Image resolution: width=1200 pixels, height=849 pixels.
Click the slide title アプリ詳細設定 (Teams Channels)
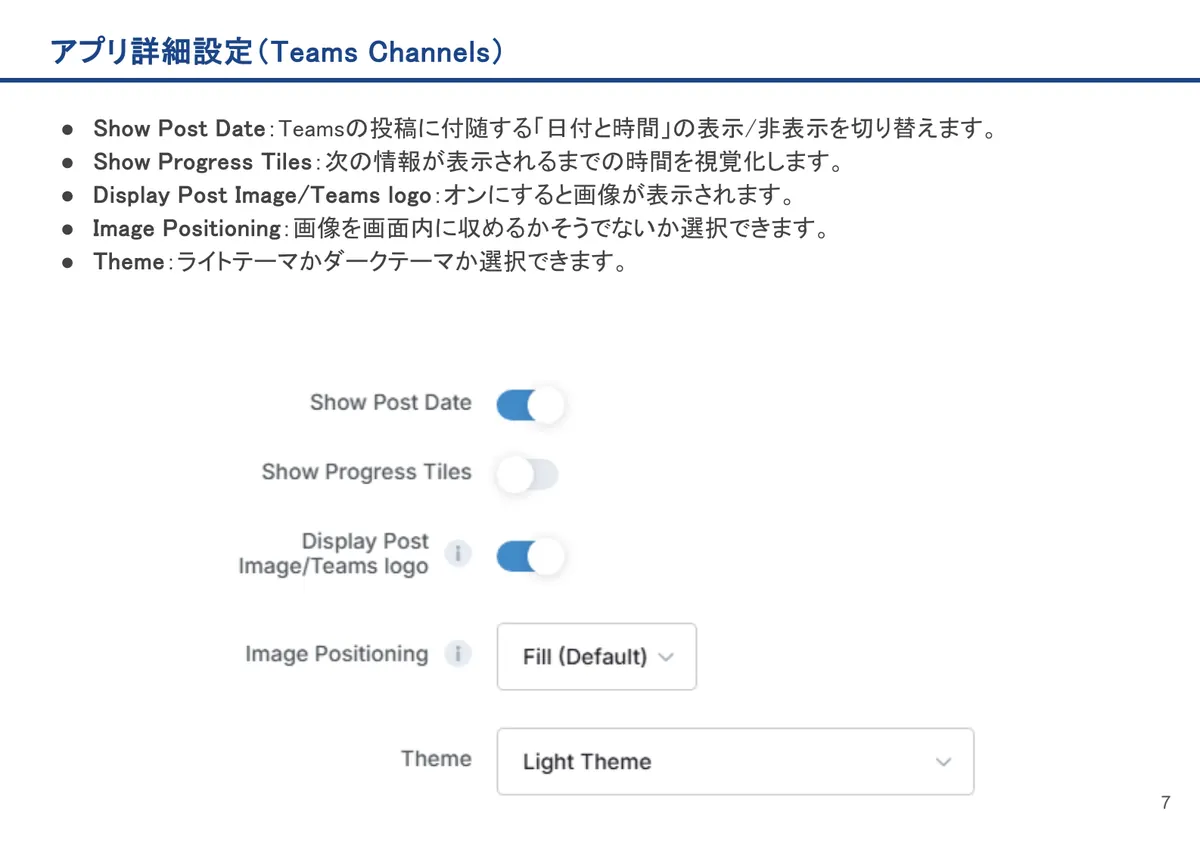tap(276, 52)
